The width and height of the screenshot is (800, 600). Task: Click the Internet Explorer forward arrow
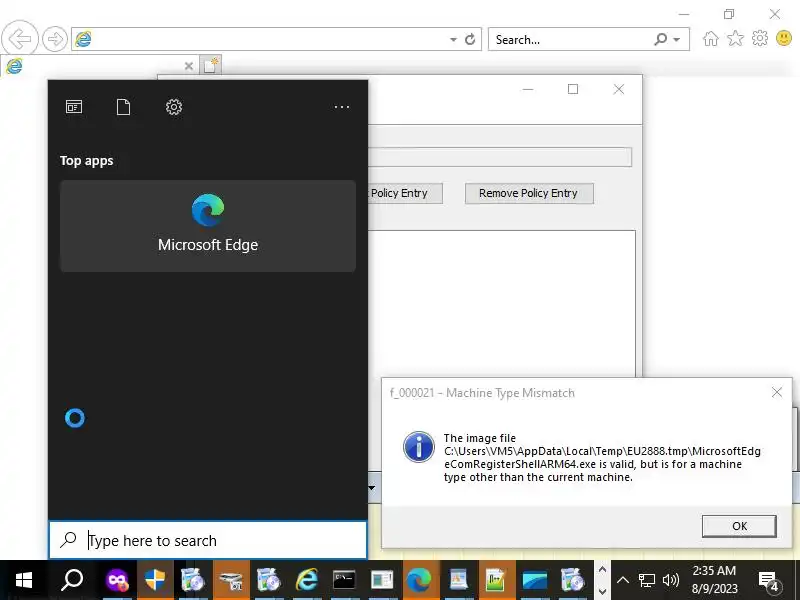pyautogui.click(x=55, y=39)
